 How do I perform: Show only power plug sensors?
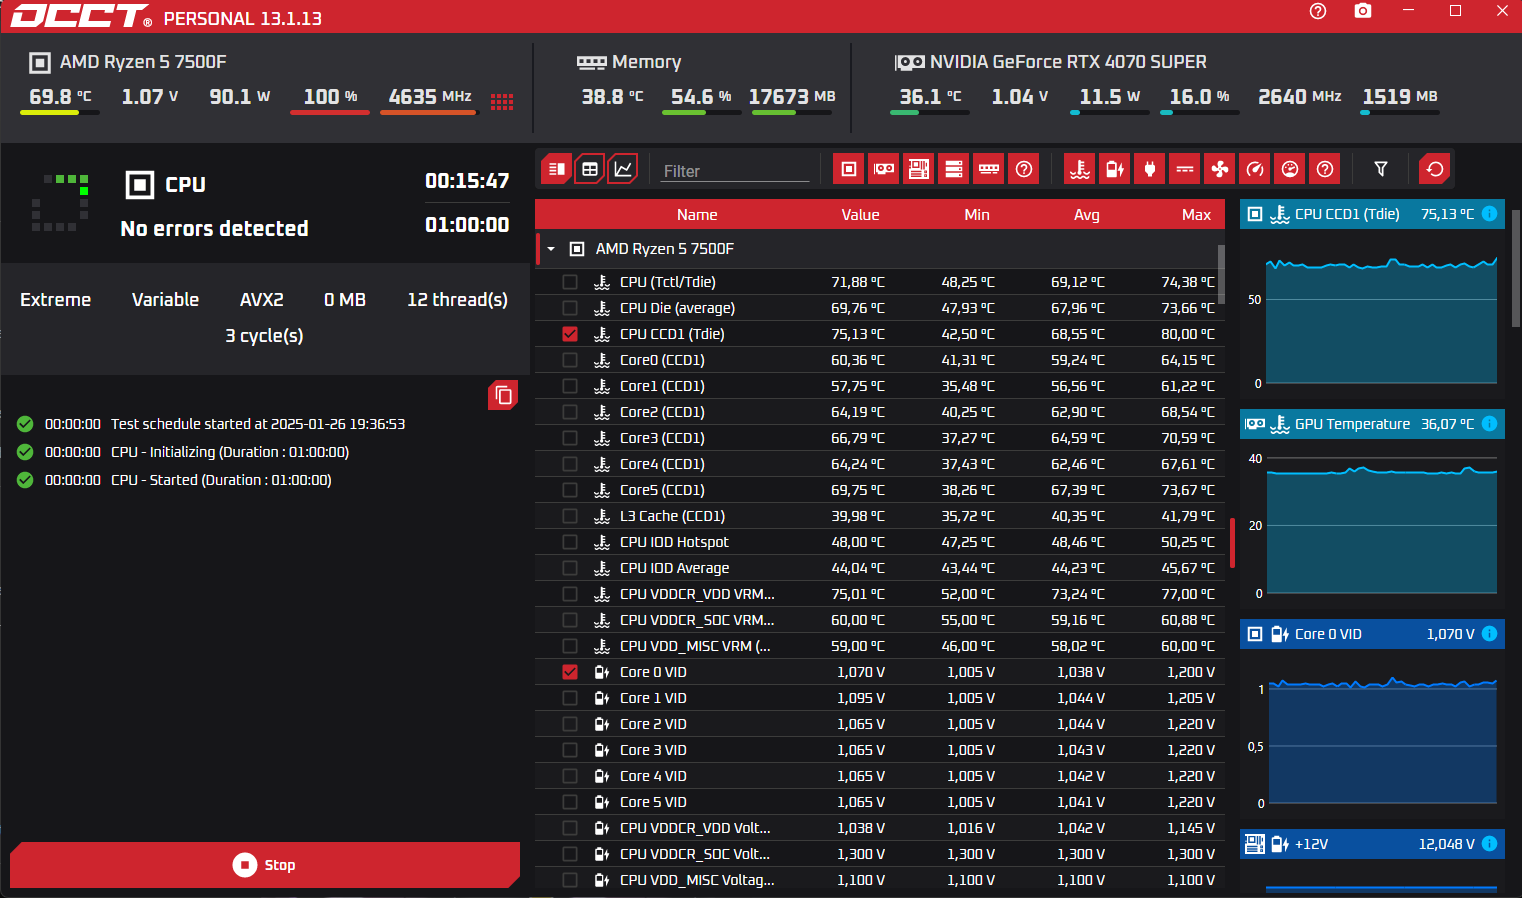click(x=1150, y=169)
